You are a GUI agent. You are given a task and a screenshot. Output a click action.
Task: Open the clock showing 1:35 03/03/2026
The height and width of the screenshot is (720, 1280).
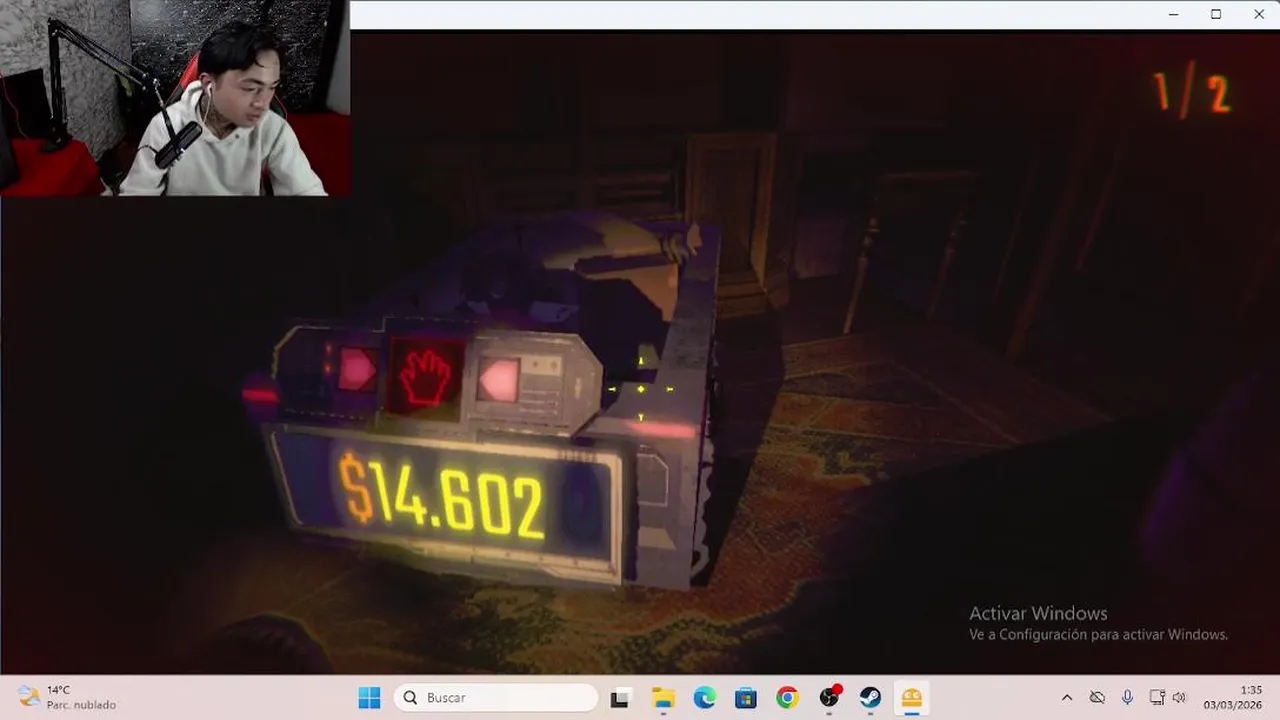pos(1232,698)
